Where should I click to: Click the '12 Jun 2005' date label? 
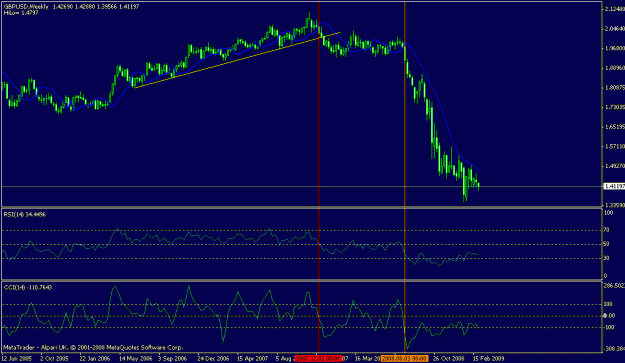[17, 358]
